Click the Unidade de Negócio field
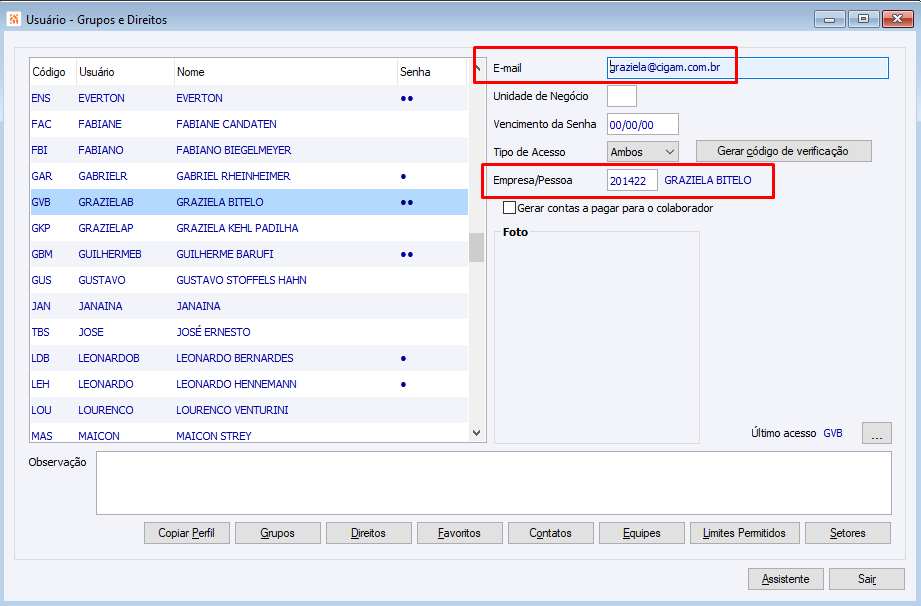This screenshot has height=606, width=921. [x=621, y=96]
